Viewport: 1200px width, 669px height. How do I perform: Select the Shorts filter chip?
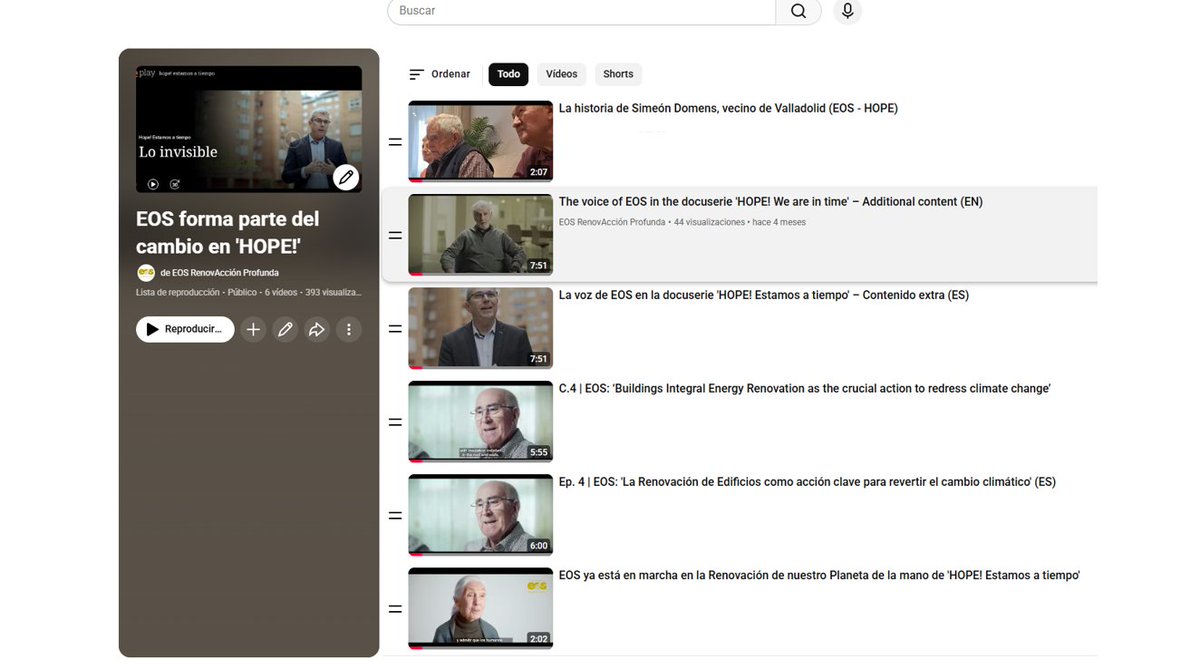click(618, 74)
